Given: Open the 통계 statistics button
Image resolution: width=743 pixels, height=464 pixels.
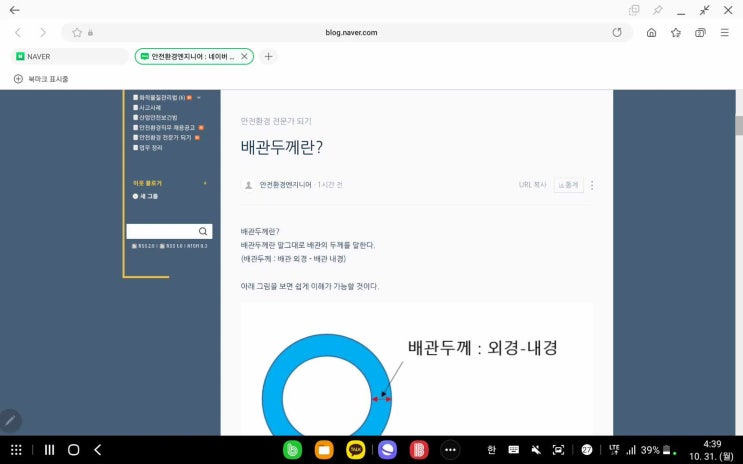Looking at the screenshot, I should coord(569,185).
